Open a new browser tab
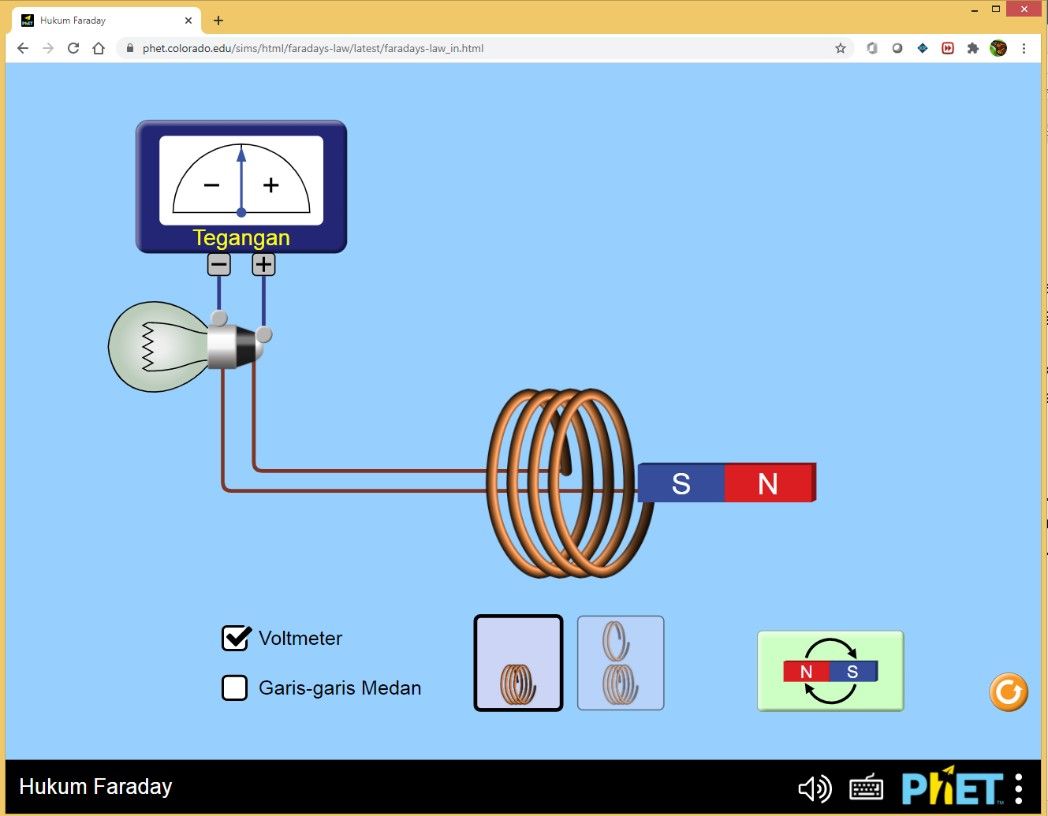This screenshot has height=816, width=1048. coord(218,19)
